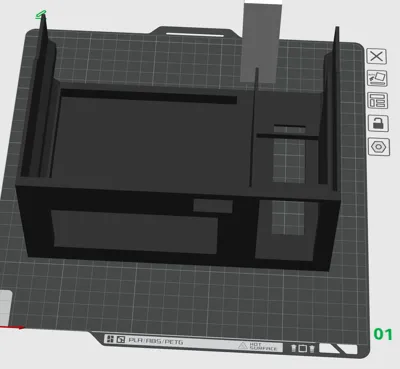
Task: Select the thin vertical divider wall
Action: (253, 128)
